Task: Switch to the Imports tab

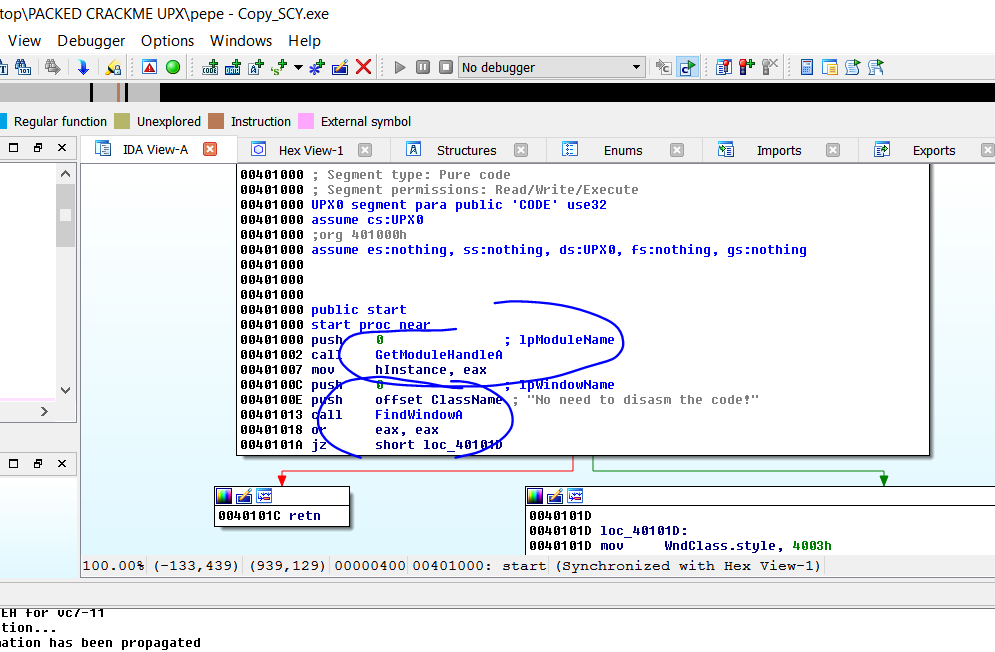Action: (x=778, y=150)
